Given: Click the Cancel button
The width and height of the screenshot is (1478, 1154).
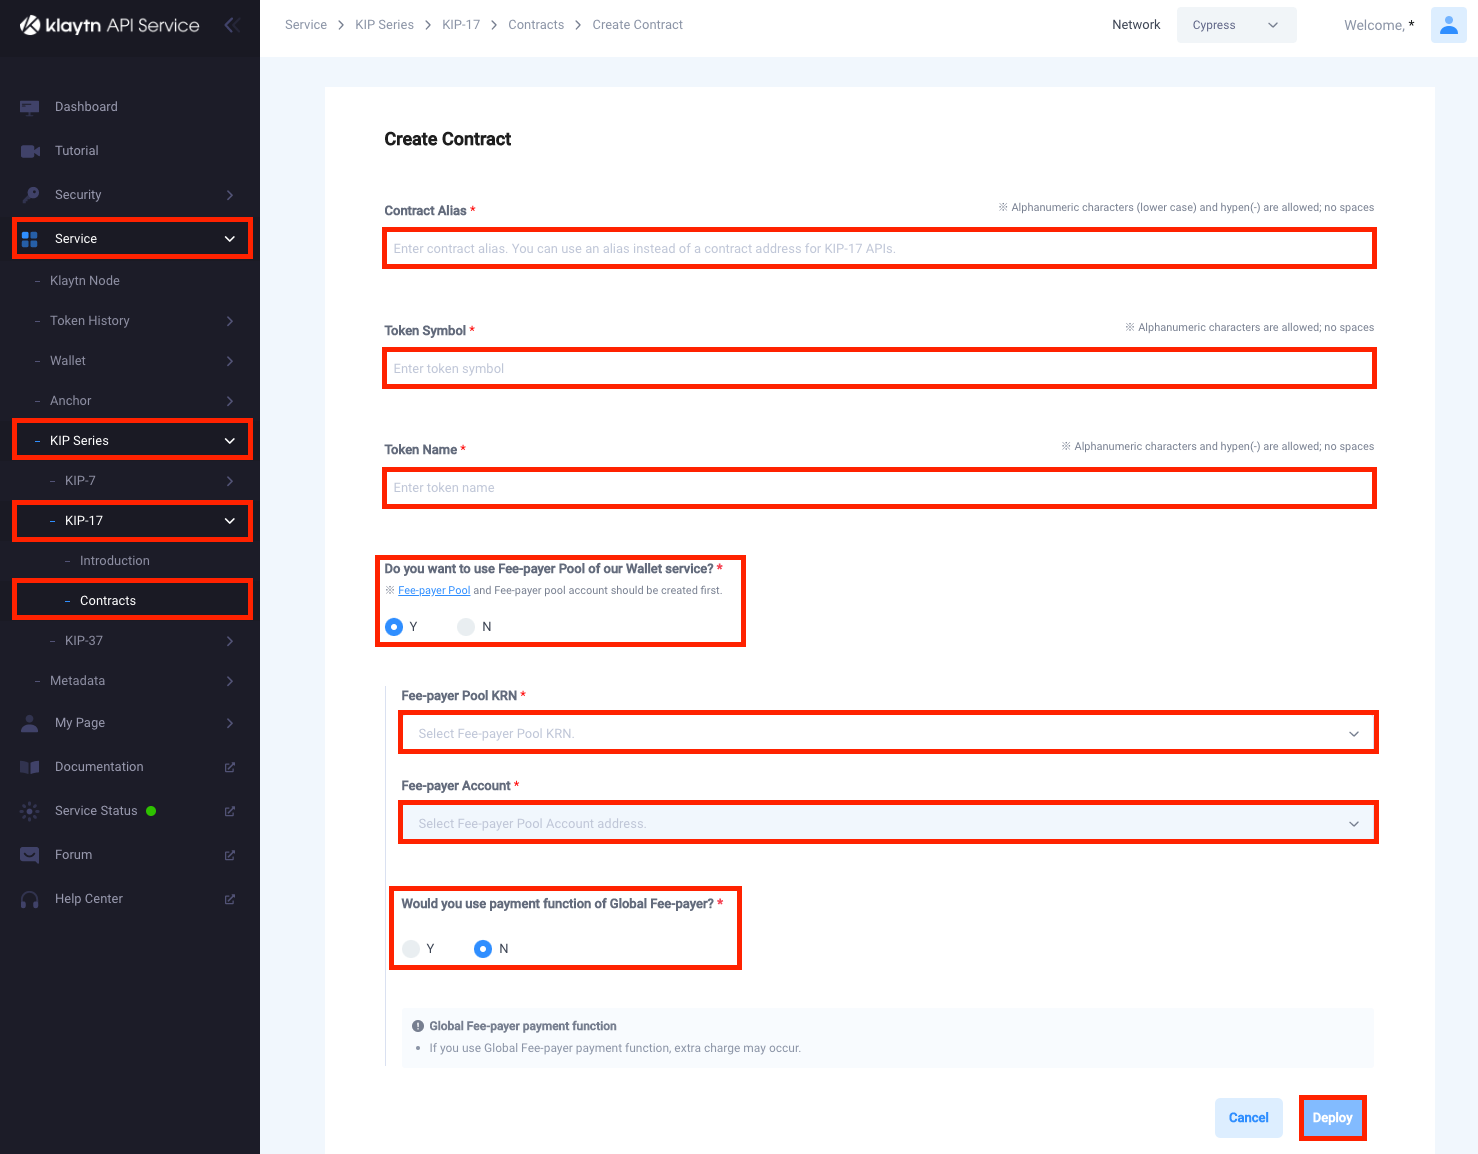Looking at the screenshot, I should click(x=1248, y=1118).
